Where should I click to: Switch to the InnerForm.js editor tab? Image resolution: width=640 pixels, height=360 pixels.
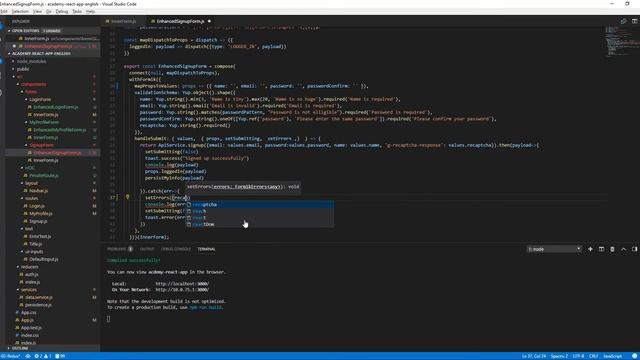click(123, 21)
